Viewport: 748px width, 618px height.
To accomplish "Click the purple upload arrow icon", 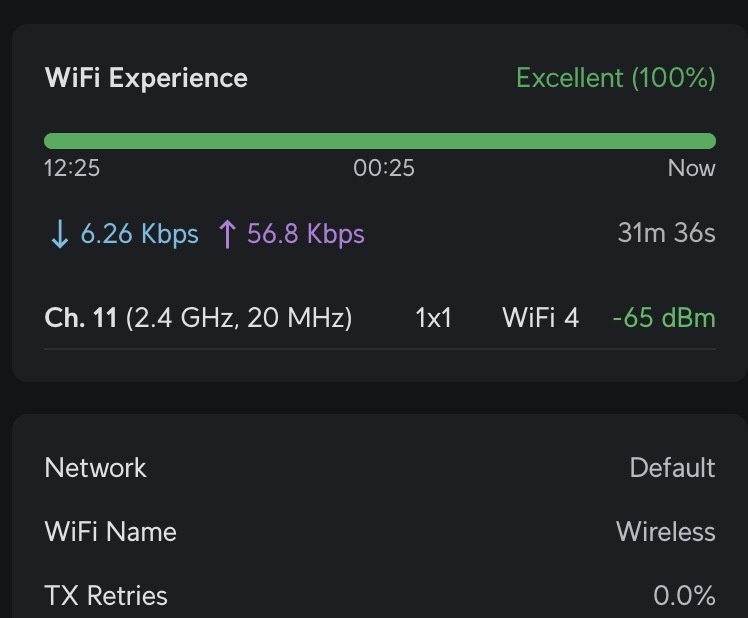I will (227, 234).
